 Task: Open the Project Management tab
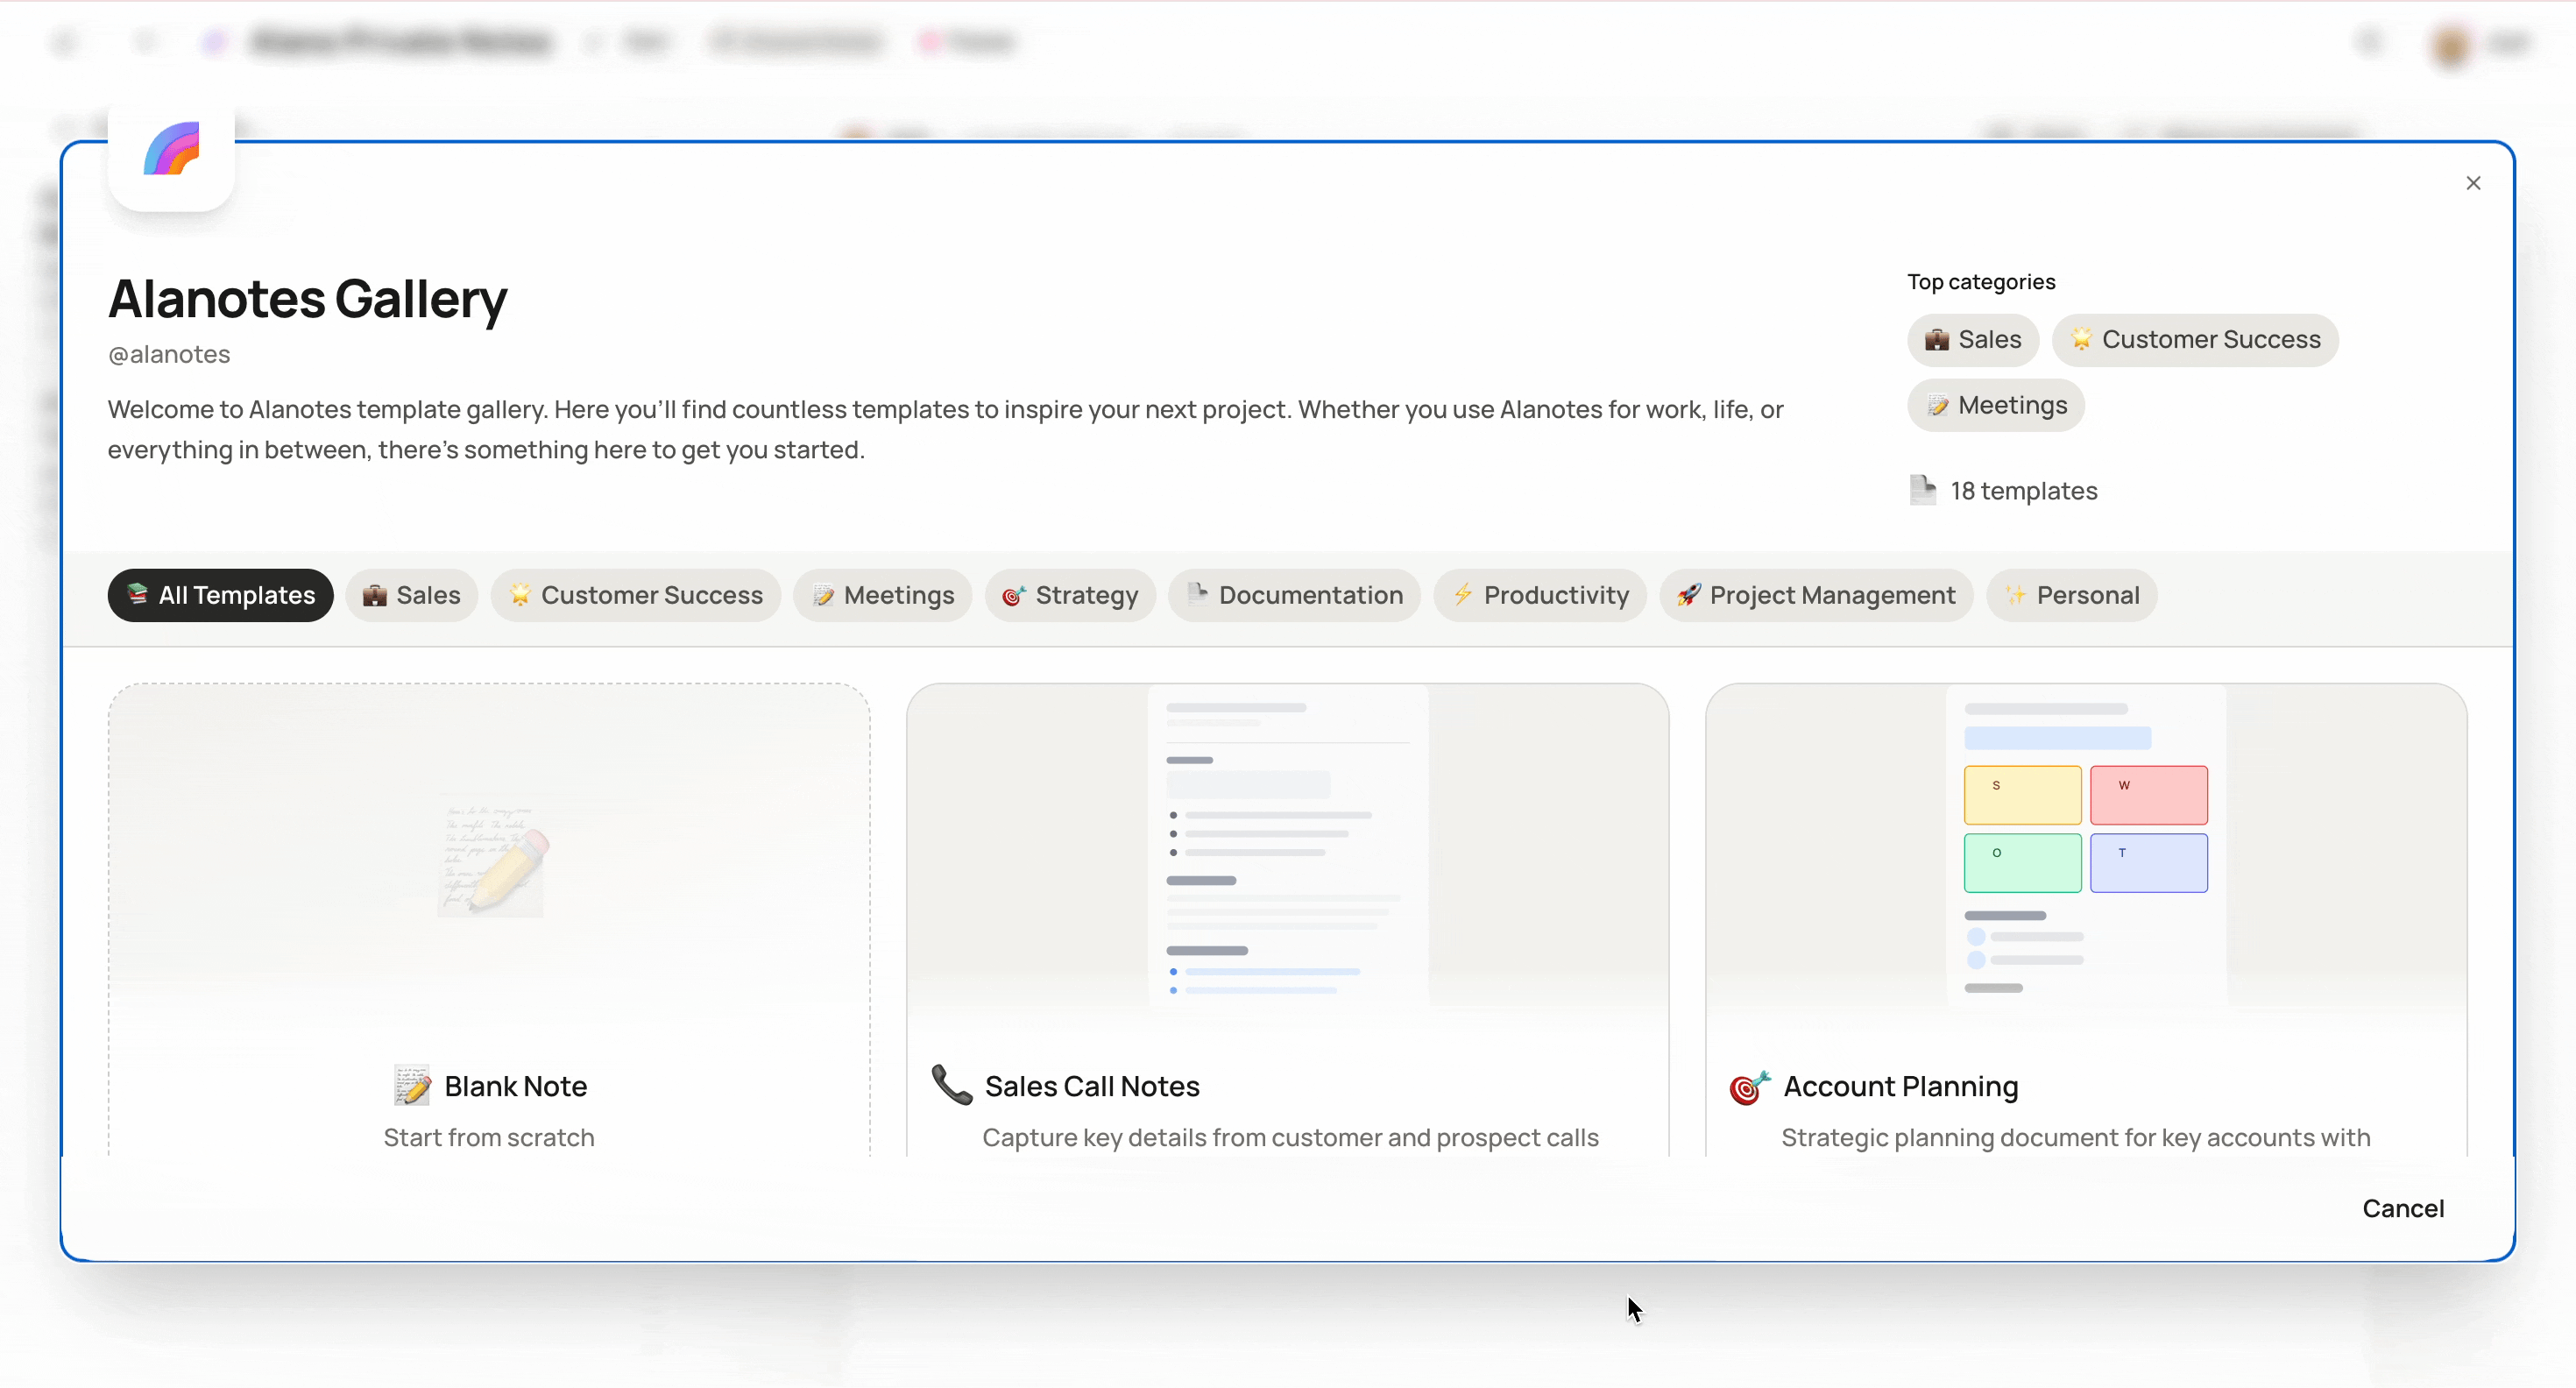pyautogui.click(x=1816, y=595)
